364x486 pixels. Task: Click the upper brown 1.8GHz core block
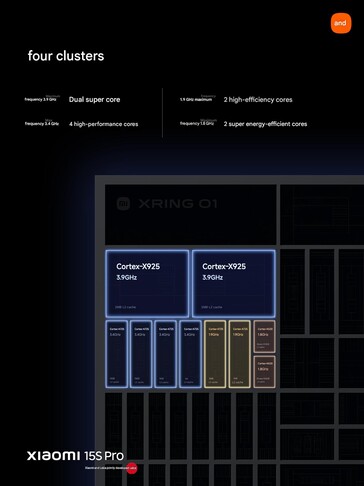coord(264,336)
